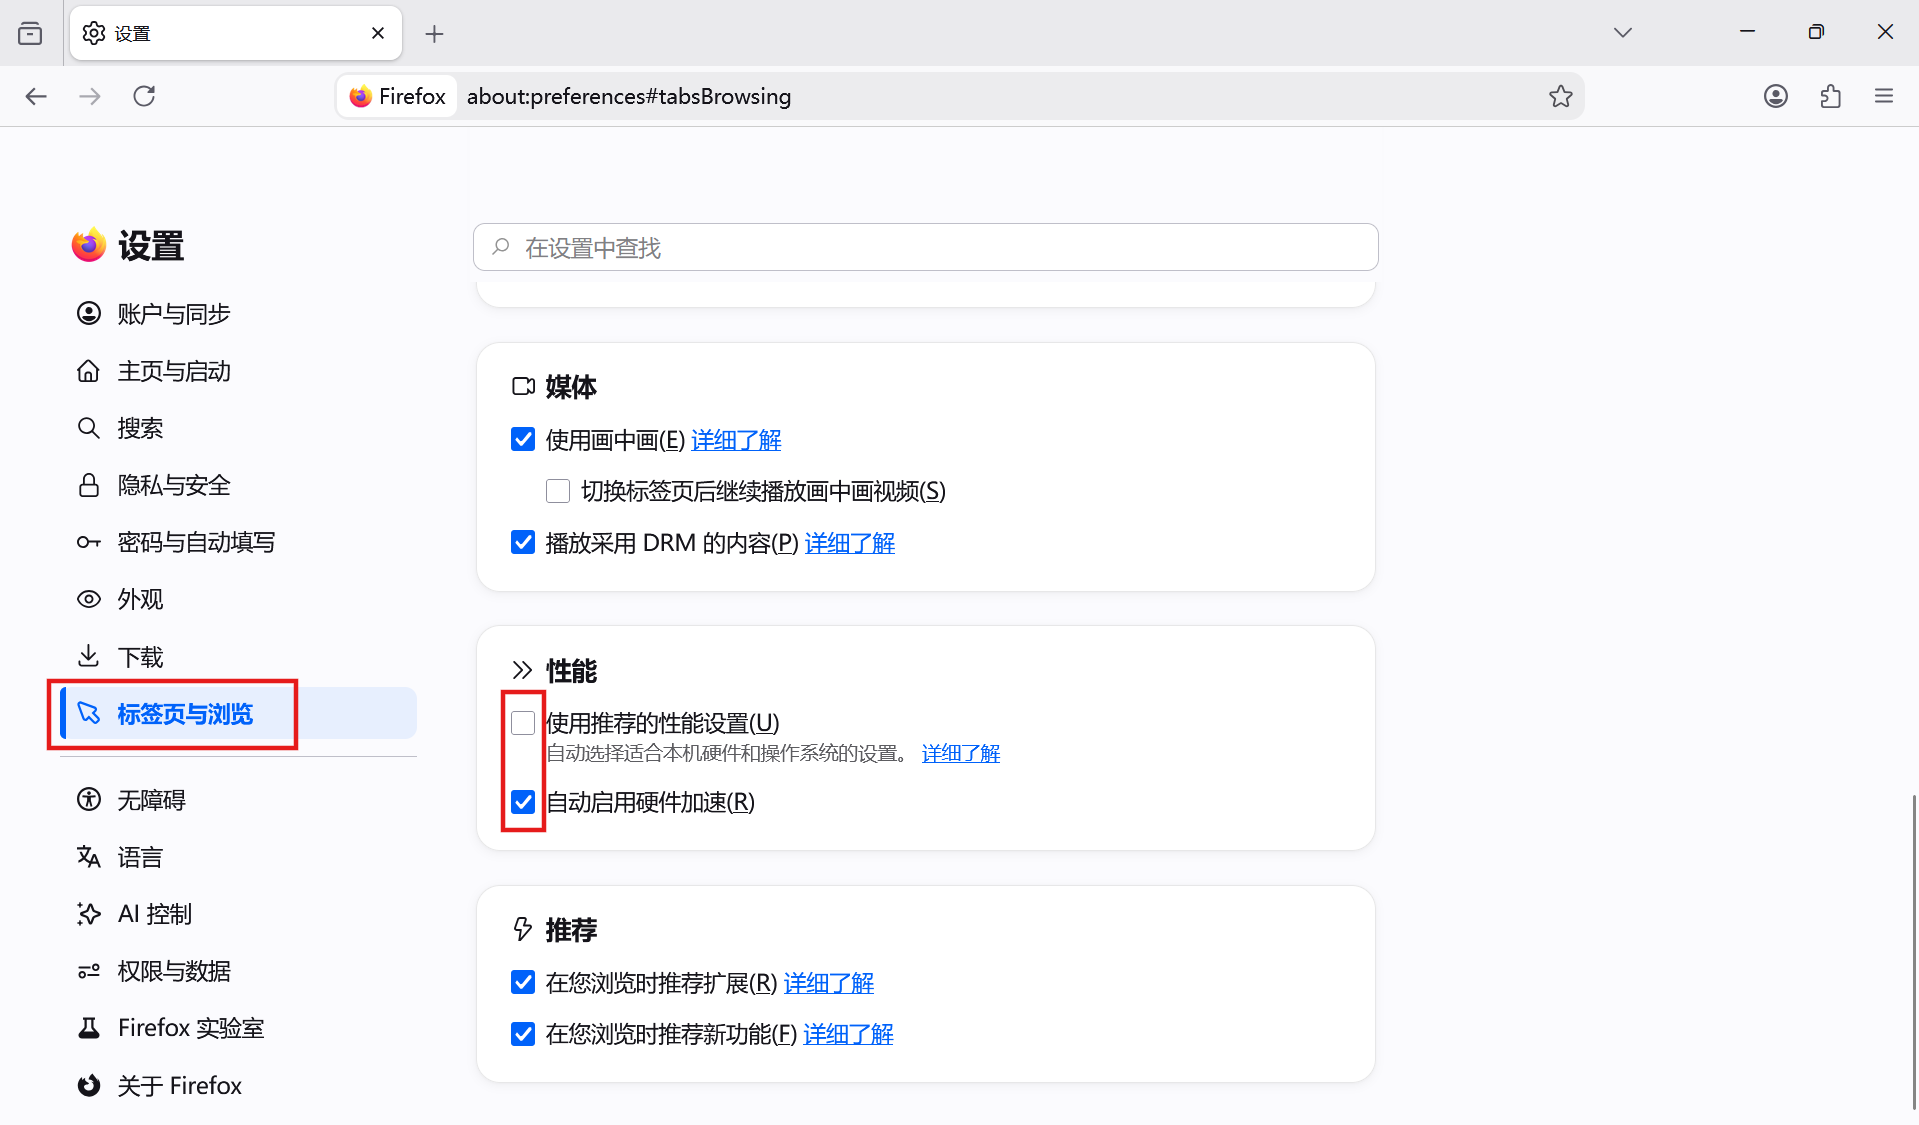Follow 详细了解 link under performance settings
The image size is (1919, 1125).
[x=961, y=753]
